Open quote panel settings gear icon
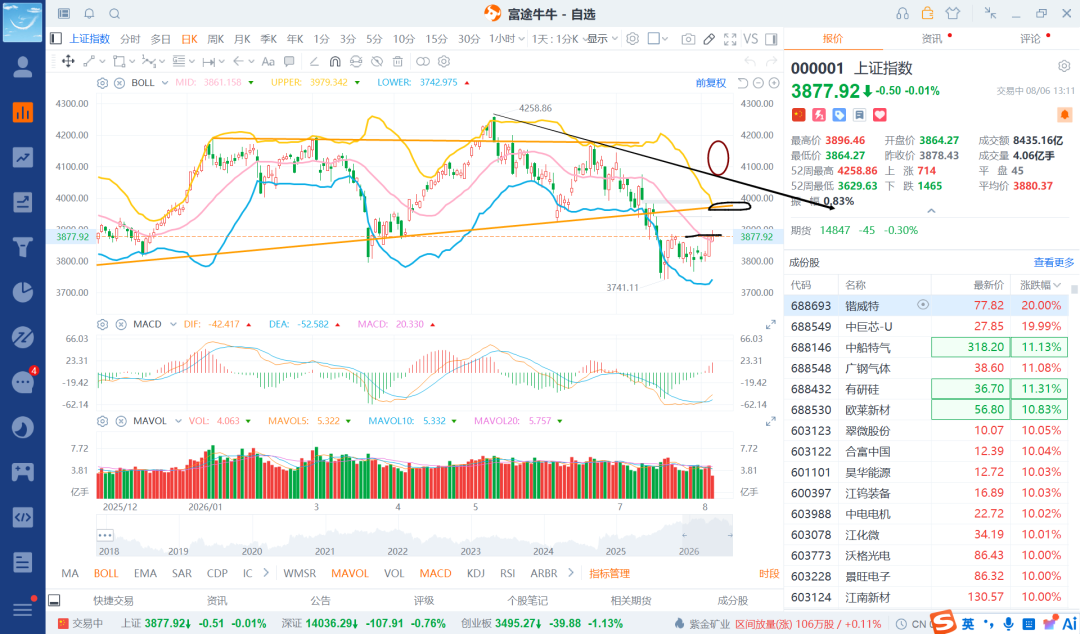The image size is (1080, 634). pos(1064,66)
